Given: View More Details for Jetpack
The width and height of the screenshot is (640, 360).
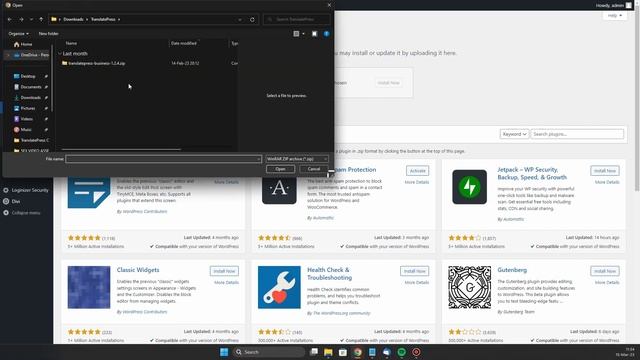Looking at the screenshot, I should pyautogui.click(x=607, y=182).
